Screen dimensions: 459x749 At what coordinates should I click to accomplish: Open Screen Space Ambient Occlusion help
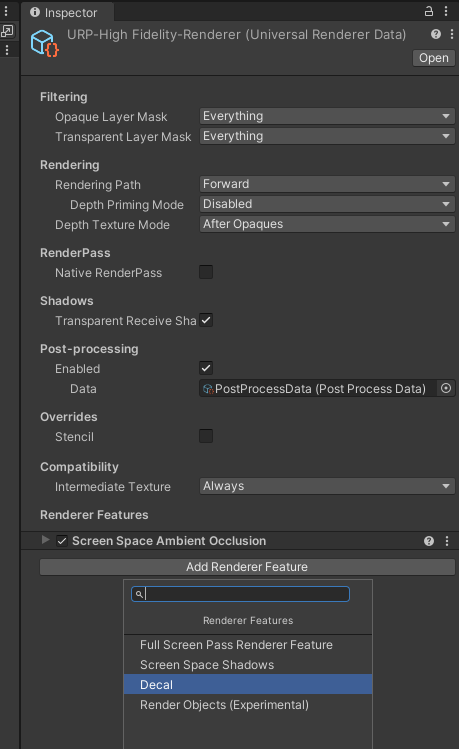[x=429, y=541]
